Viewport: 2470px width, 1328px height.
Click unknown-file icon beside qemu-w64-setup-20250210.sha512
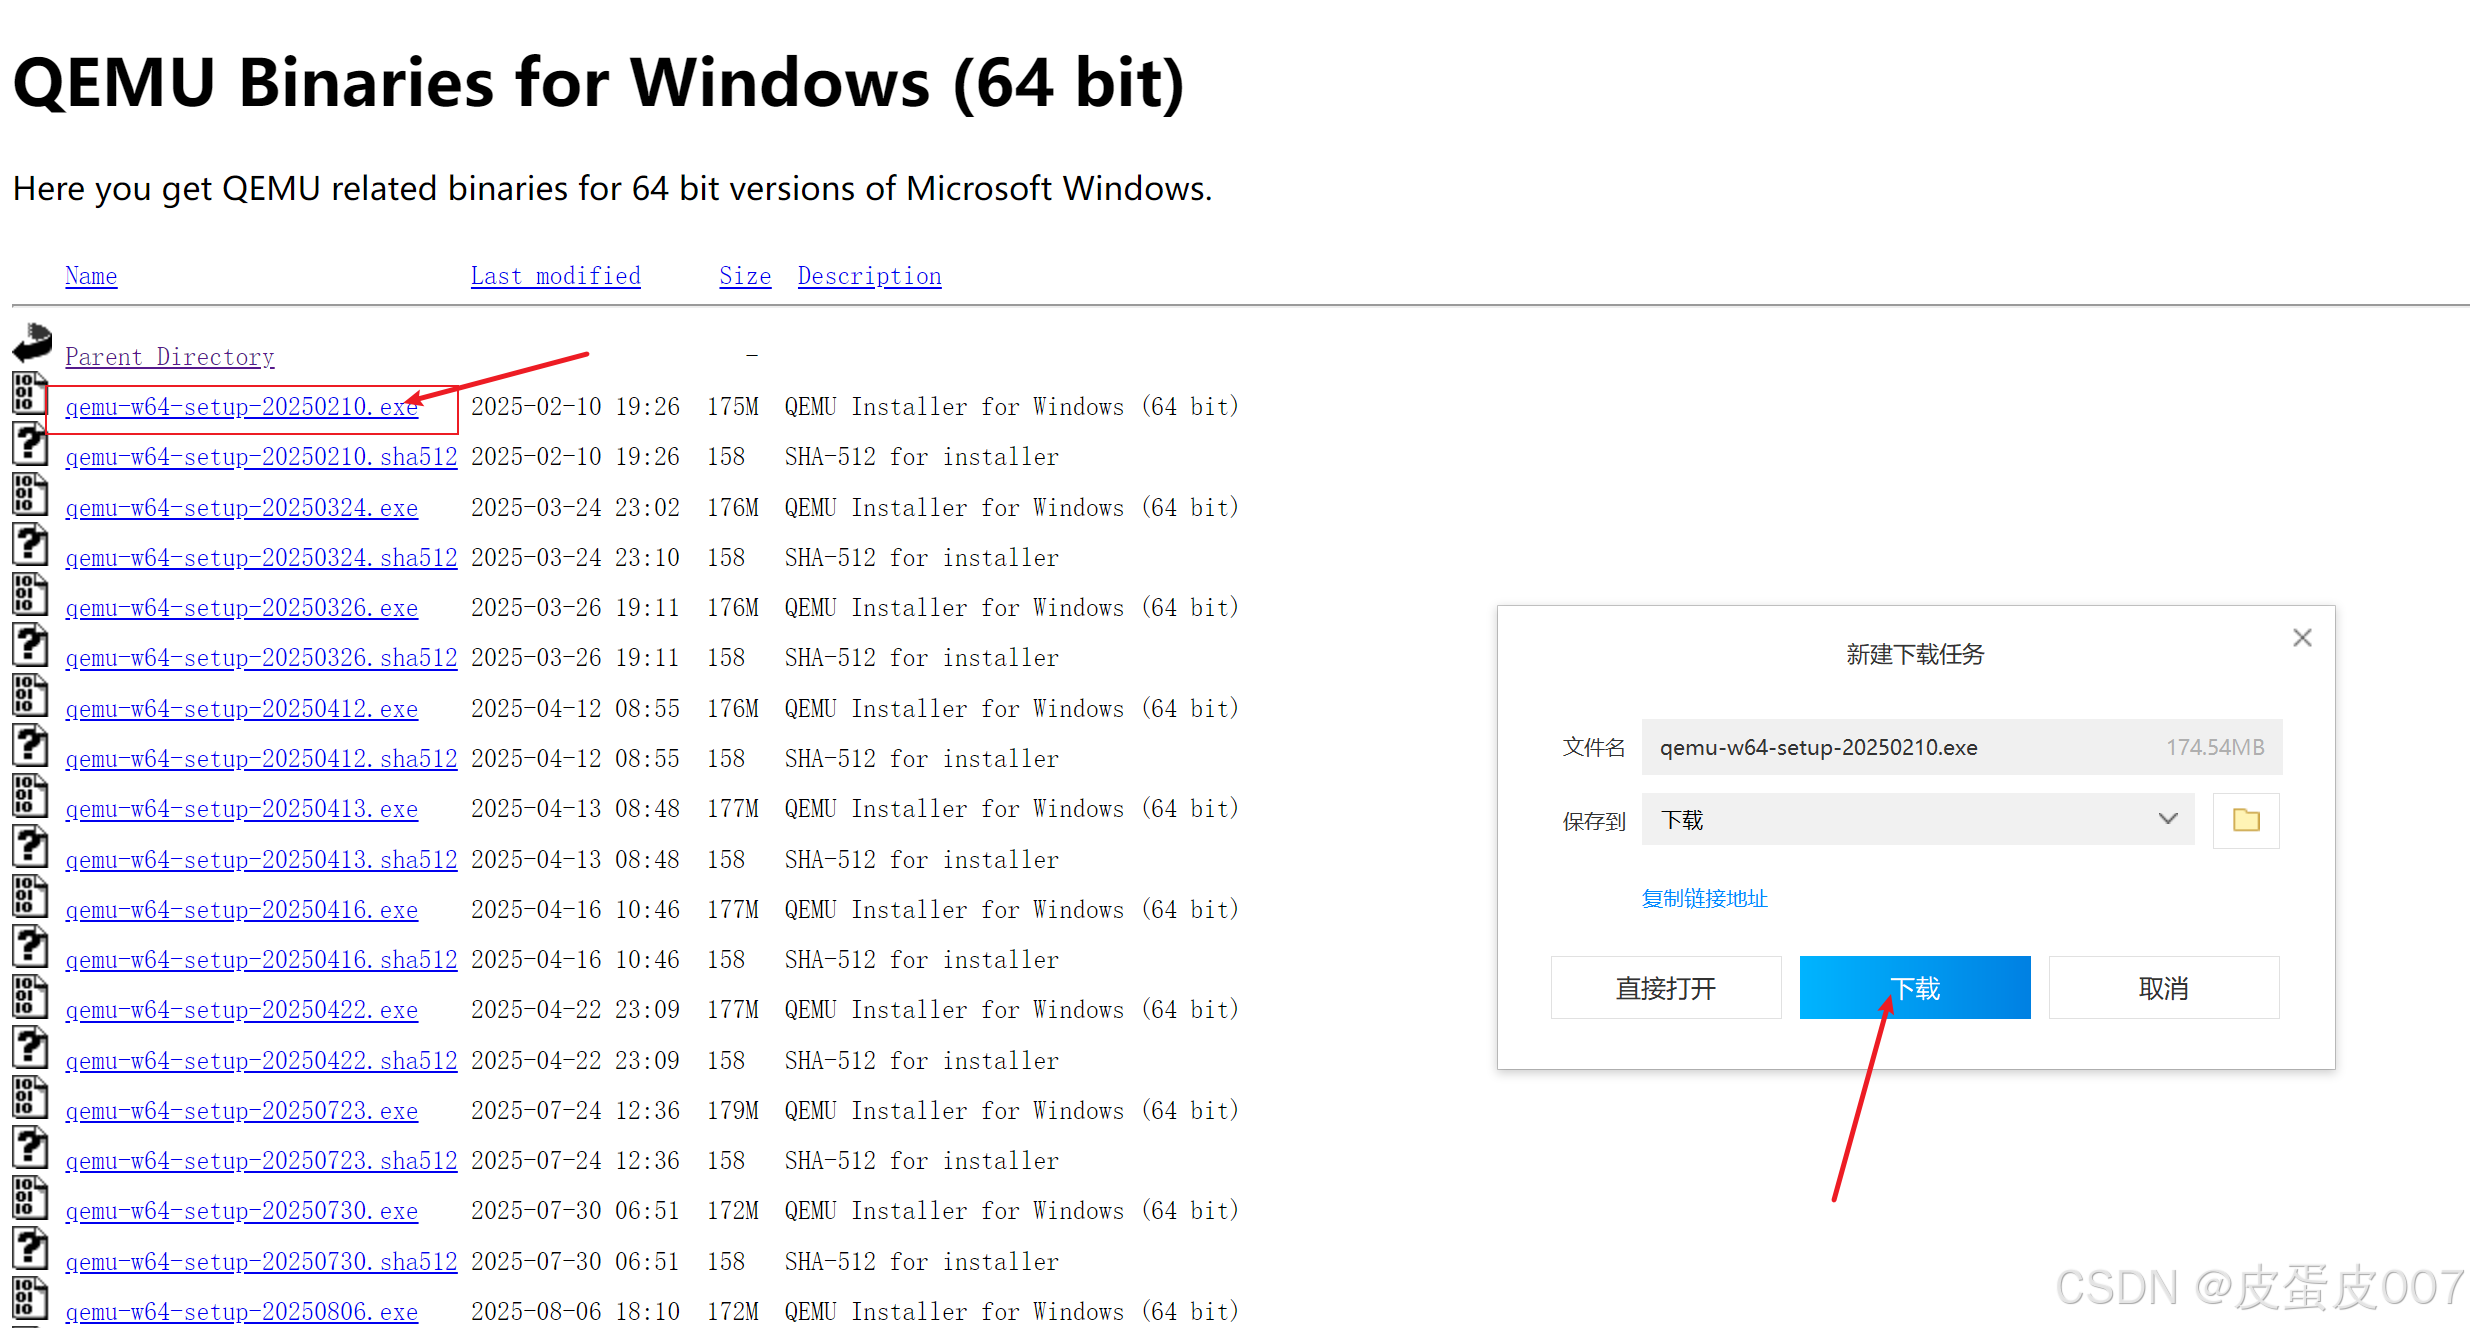[29, 443]
